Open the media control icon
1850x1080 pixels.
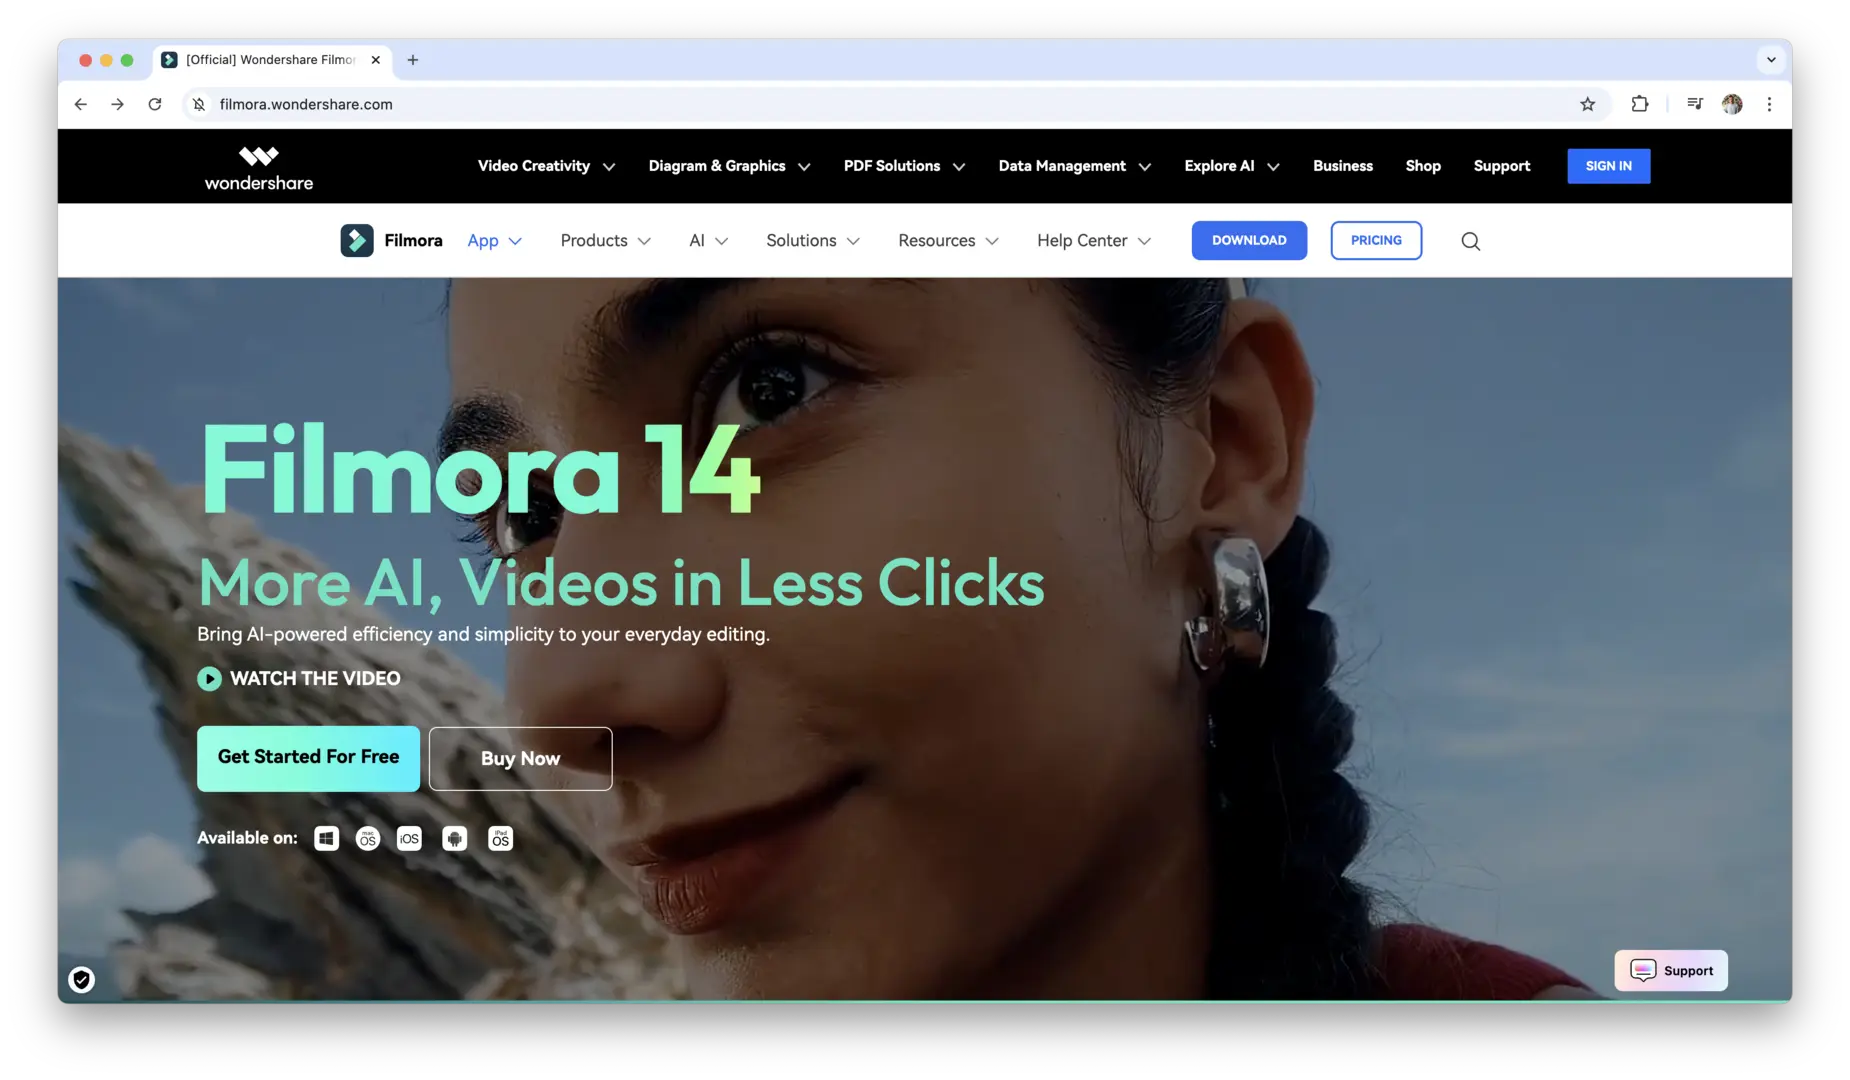[1694, 104]
